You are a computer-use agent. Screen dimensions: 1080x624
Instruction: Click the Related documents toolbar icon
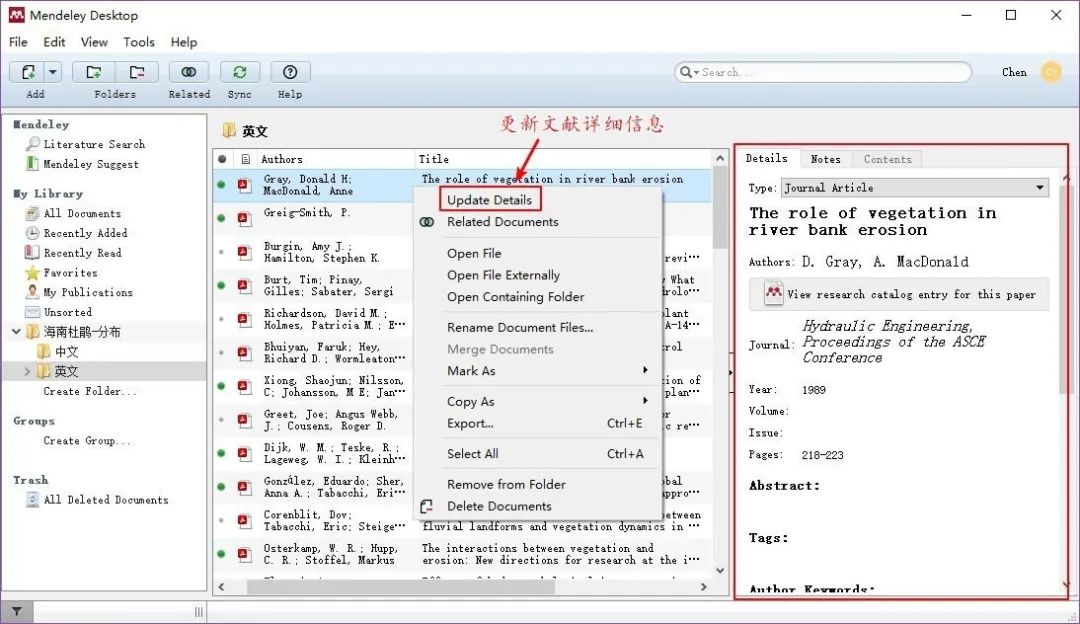[189, 72]
